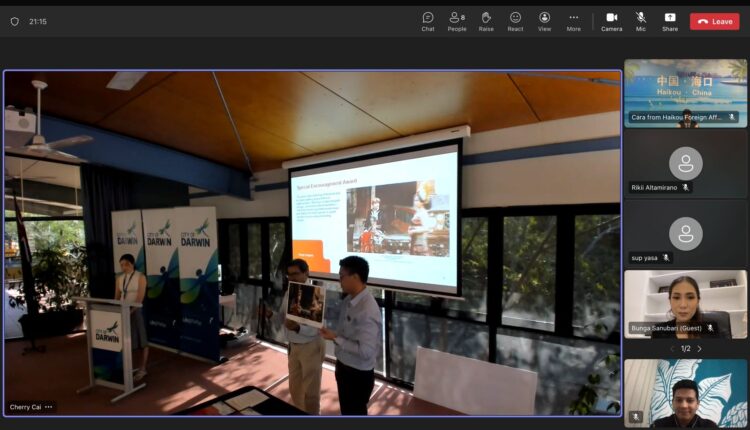Raise your hand in the meeting
The width and height of the screenshot is (750, 430).
(x=486, y=21)
